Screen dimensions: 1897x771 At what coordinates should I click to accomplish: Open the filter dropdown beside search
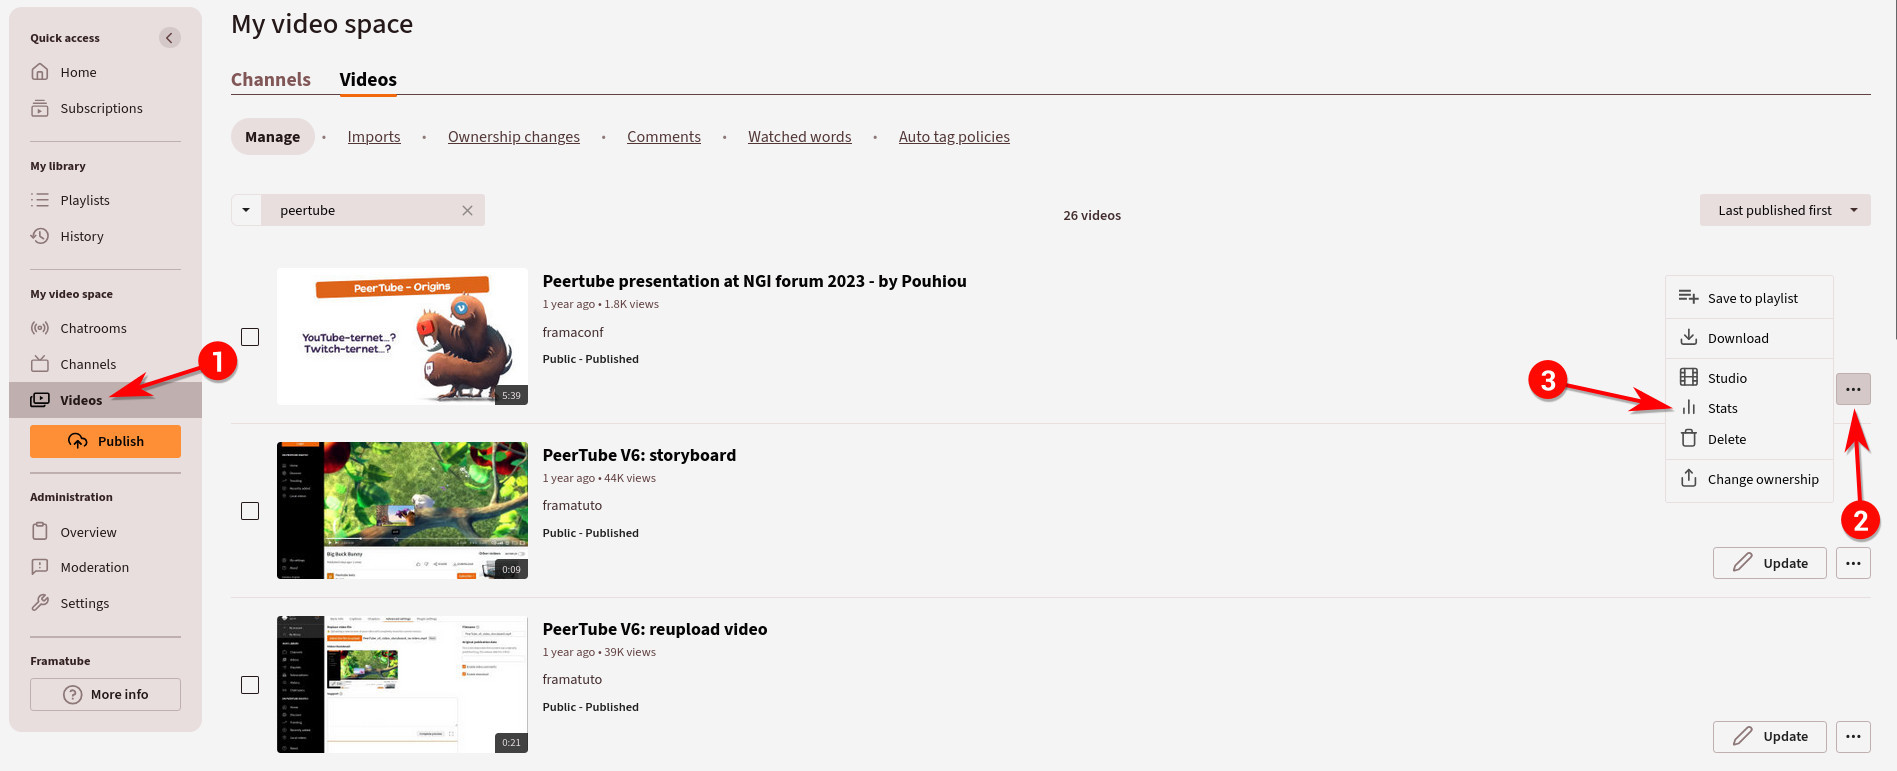coord(246,210)
